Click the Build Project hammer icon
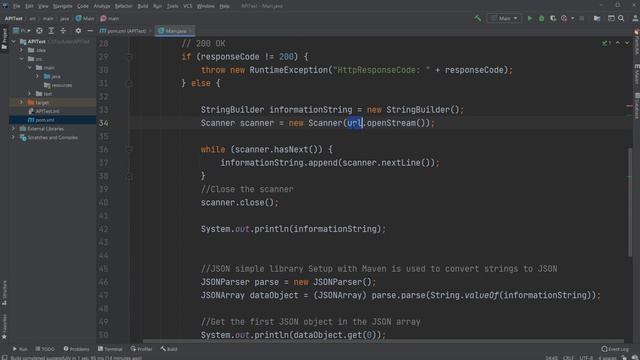Image resolution: width=640 pixels, height=360 pixels. click(x=477, y=18)
